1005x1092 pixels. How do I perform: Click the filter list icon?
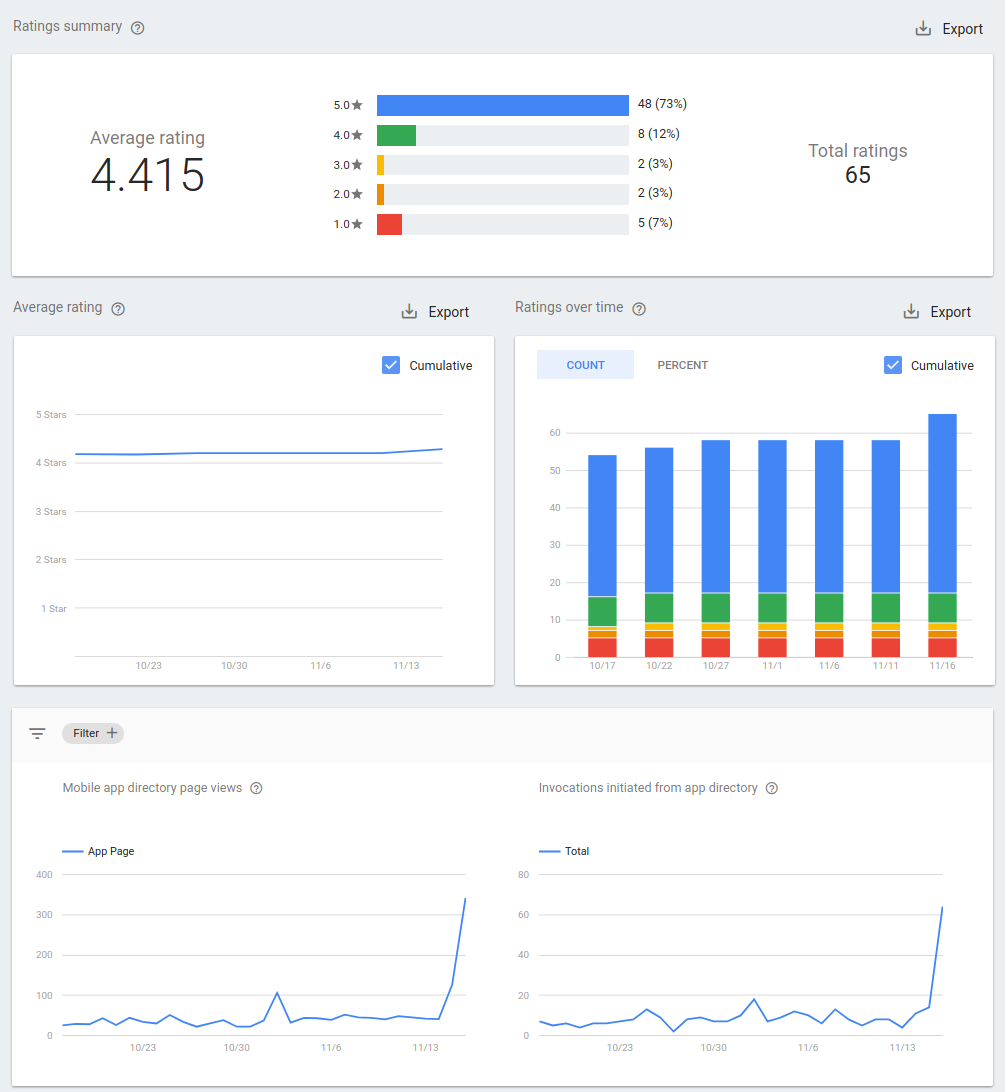coord(37,733)
